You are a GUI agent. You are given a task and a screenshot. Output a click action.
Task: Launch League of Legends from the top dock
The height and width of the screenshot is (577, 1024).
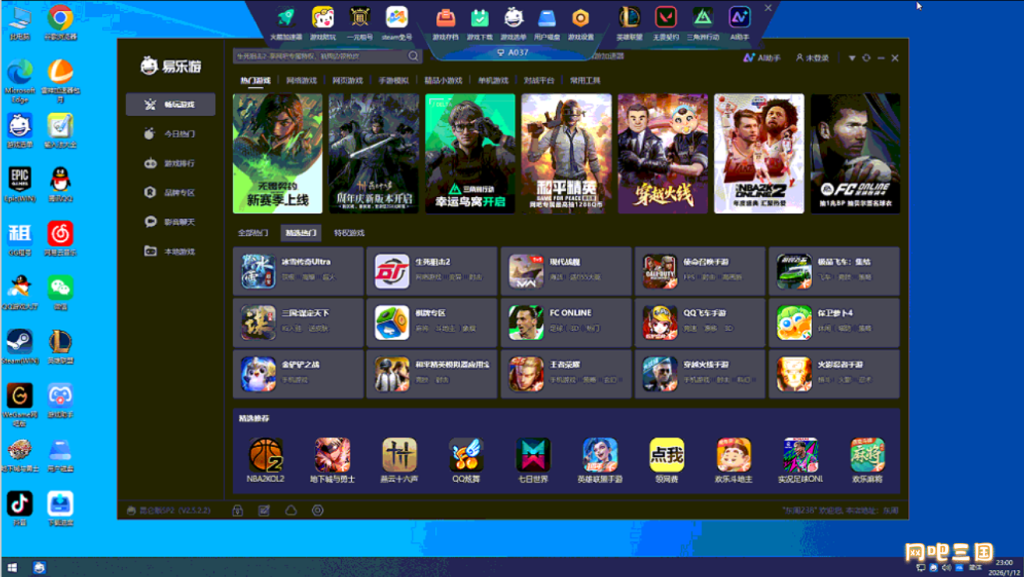tap(630, 18)
